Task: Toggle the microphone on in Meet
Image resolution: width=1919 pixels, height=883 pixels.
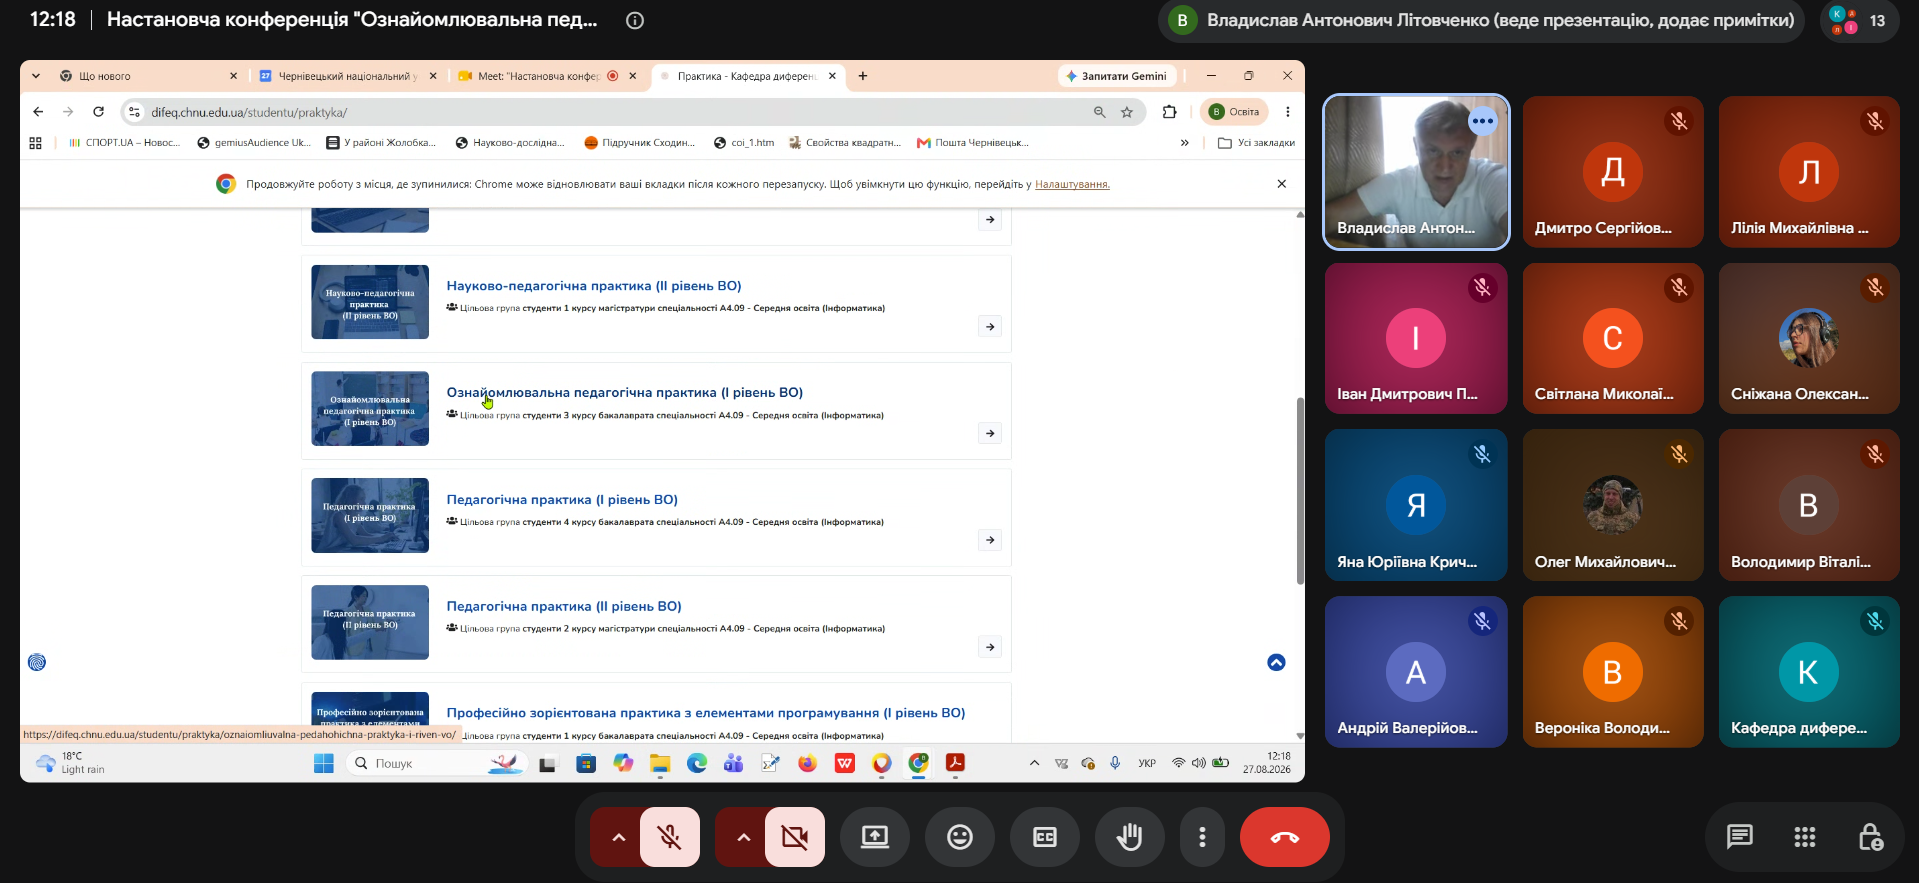Action: (670, 837)
